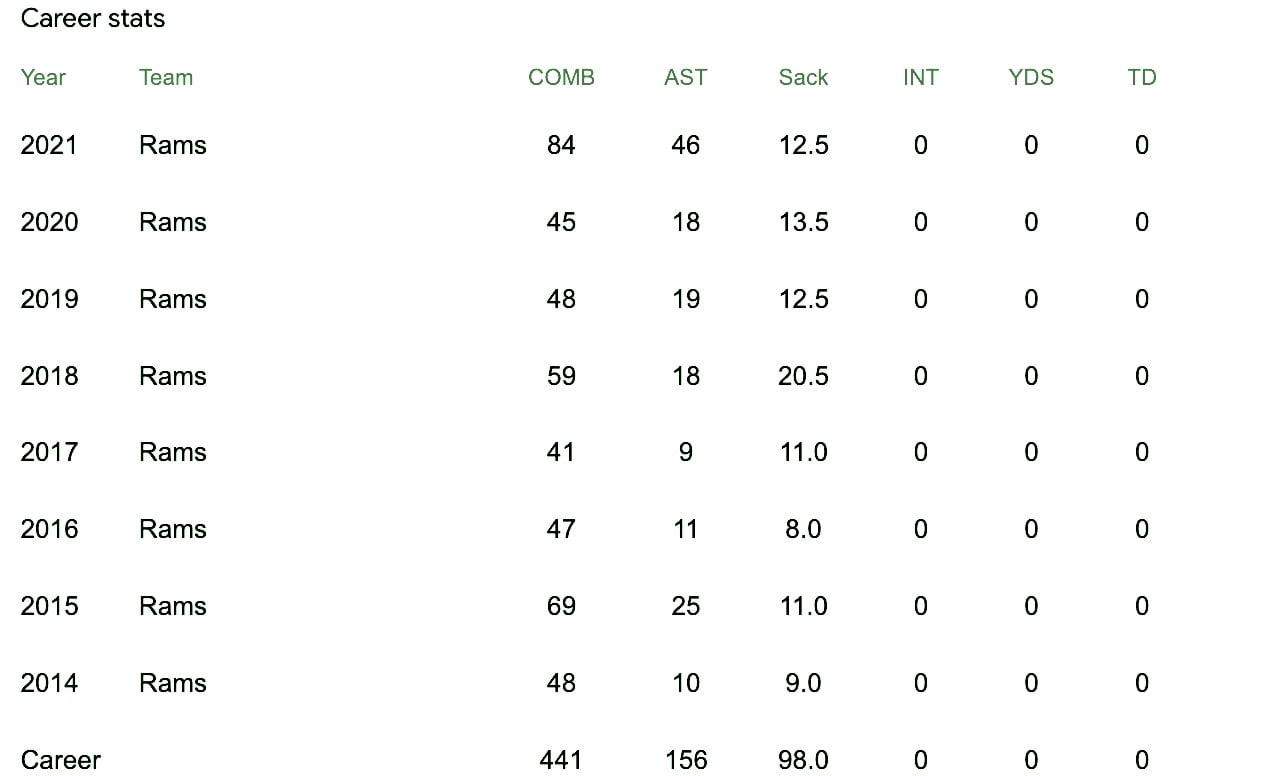Select the YDS column header
The width and height of the screenshot is (1272, 776).
[x=1031, y=78]
